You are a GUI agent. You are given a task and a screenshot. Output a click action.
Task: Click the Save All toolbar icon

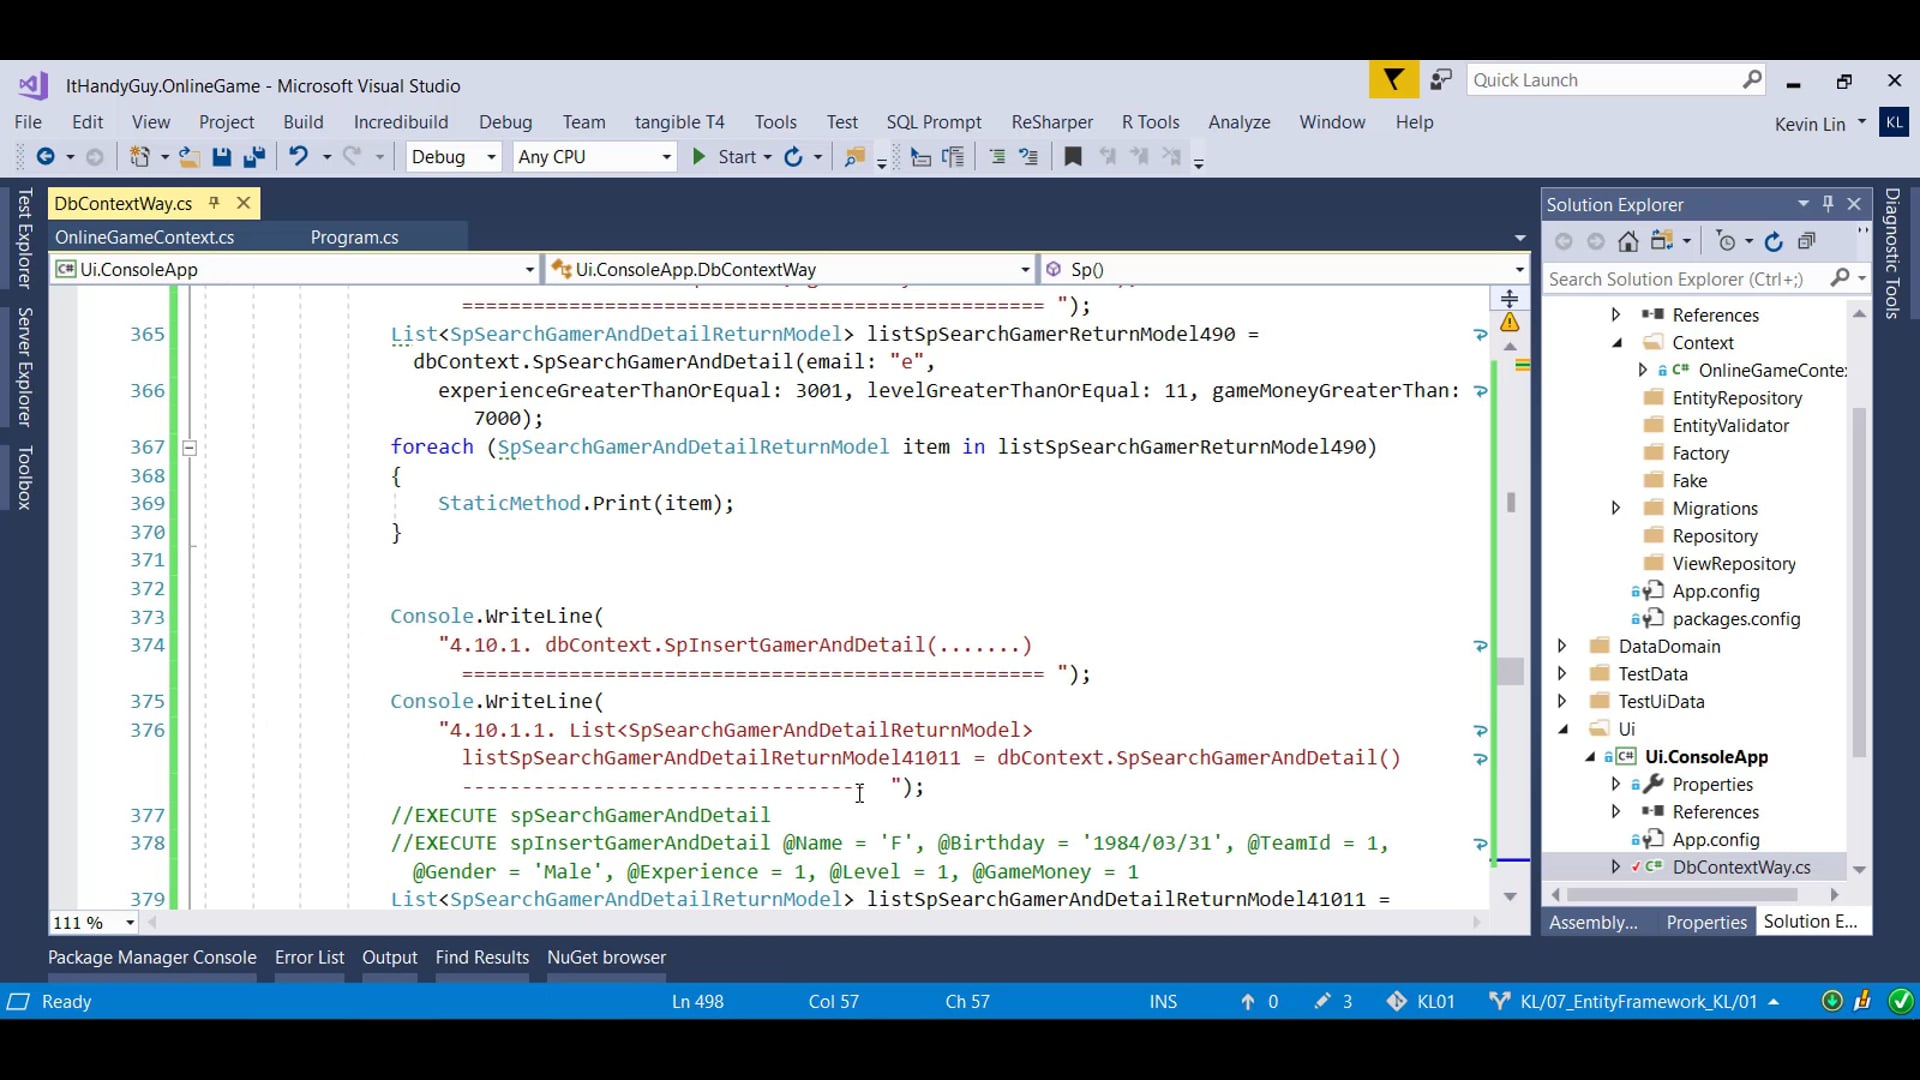pyautogui.click(x=254, y=157)
